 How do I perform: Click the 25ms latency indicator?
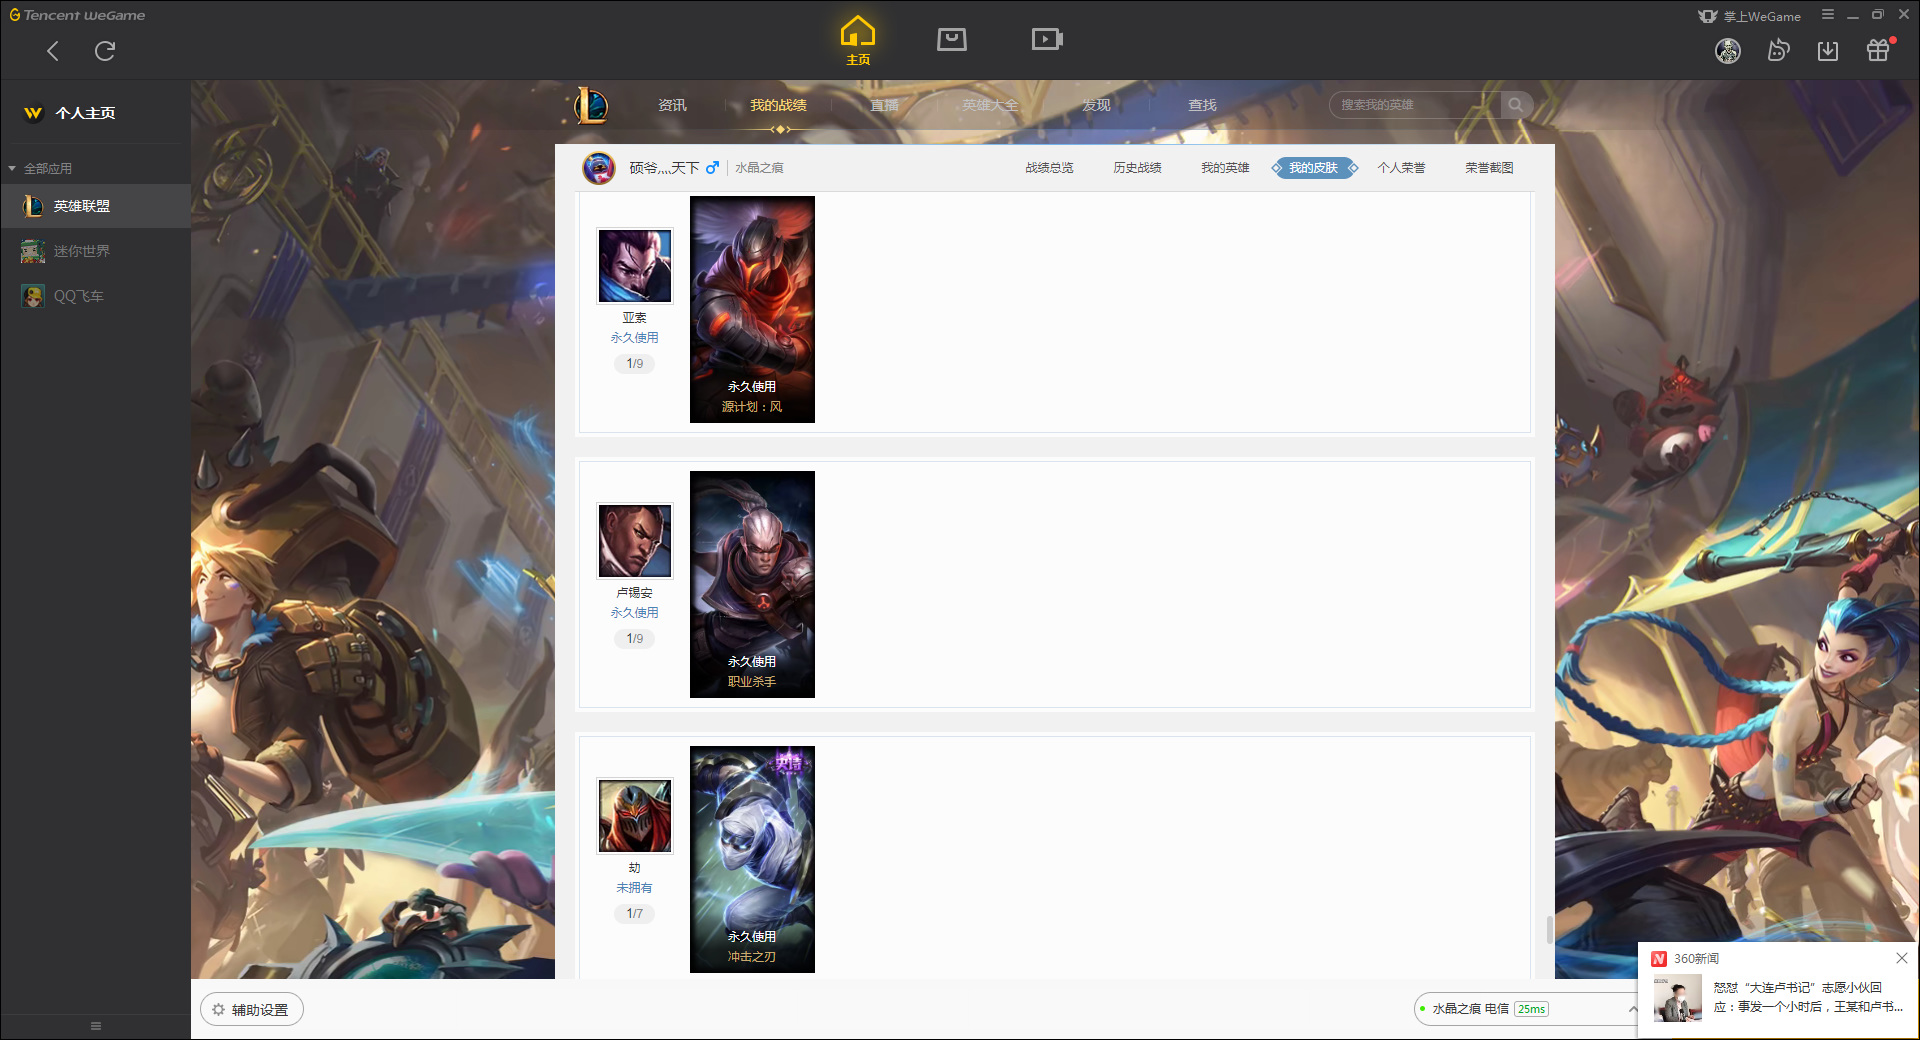pyautogui.click(x=1531, y=1009)
